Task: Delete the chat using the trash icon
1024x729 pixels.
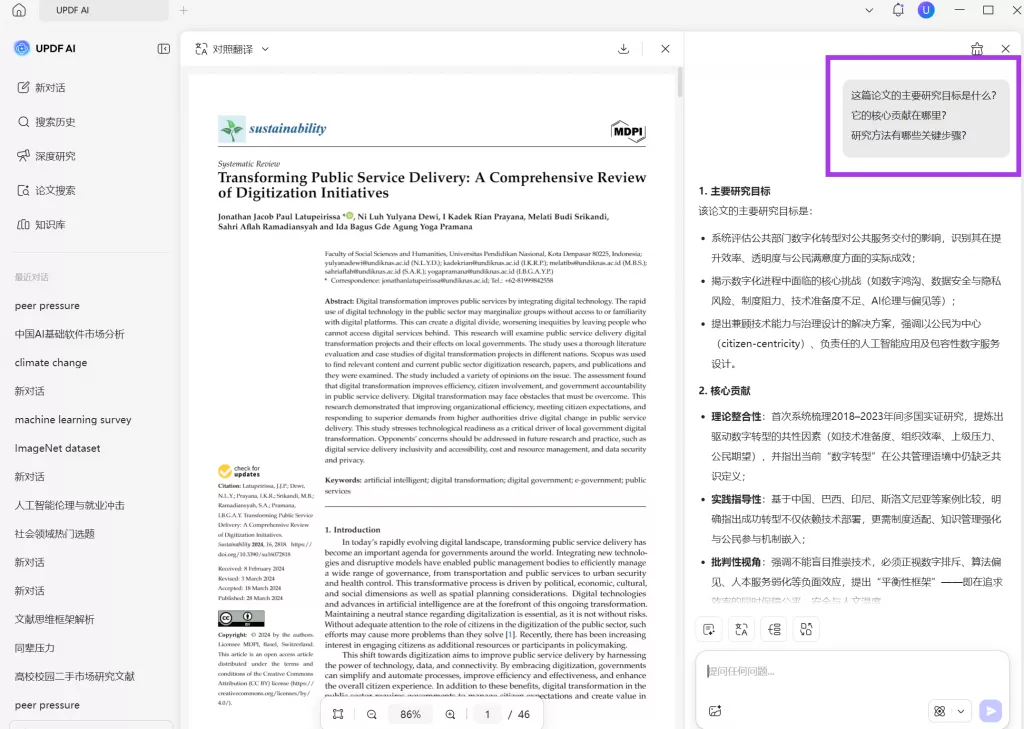Action: [x=977, y=49]
